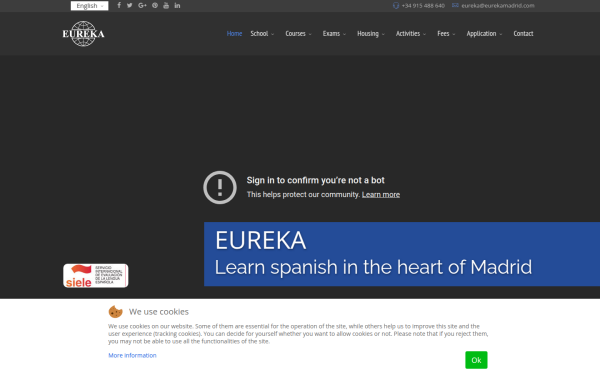This screenshot has width=600, height=375.
Task: Click the phone number +34 915 488 640
Action: pyautogui.click(x=423, y=6)
